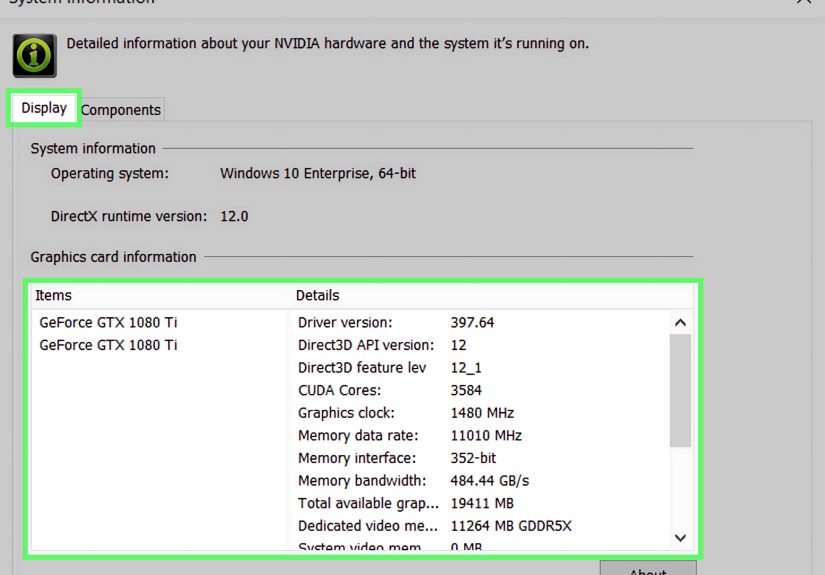Select the 12_1 feature level value
The height and width of the screenshot is (575, 825).
click(x=466, y=368)
